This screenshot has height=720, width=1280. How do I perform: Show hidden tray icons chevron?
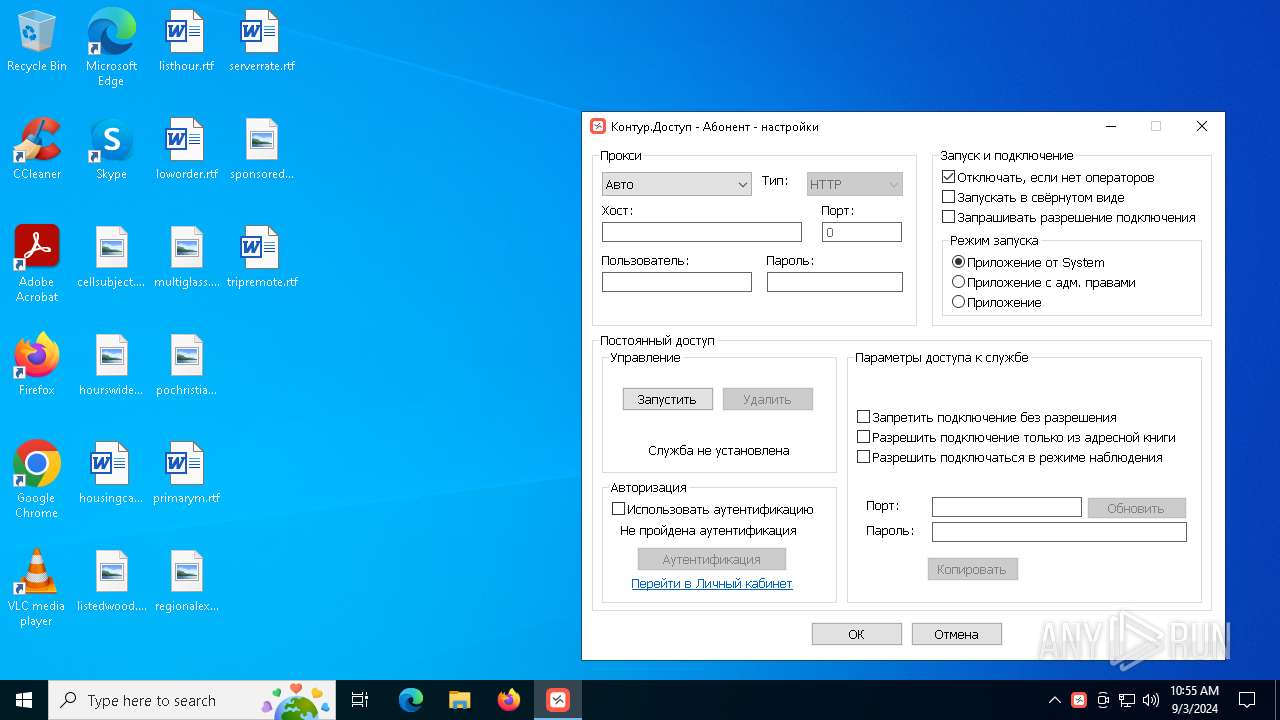tap(1054, 700)
